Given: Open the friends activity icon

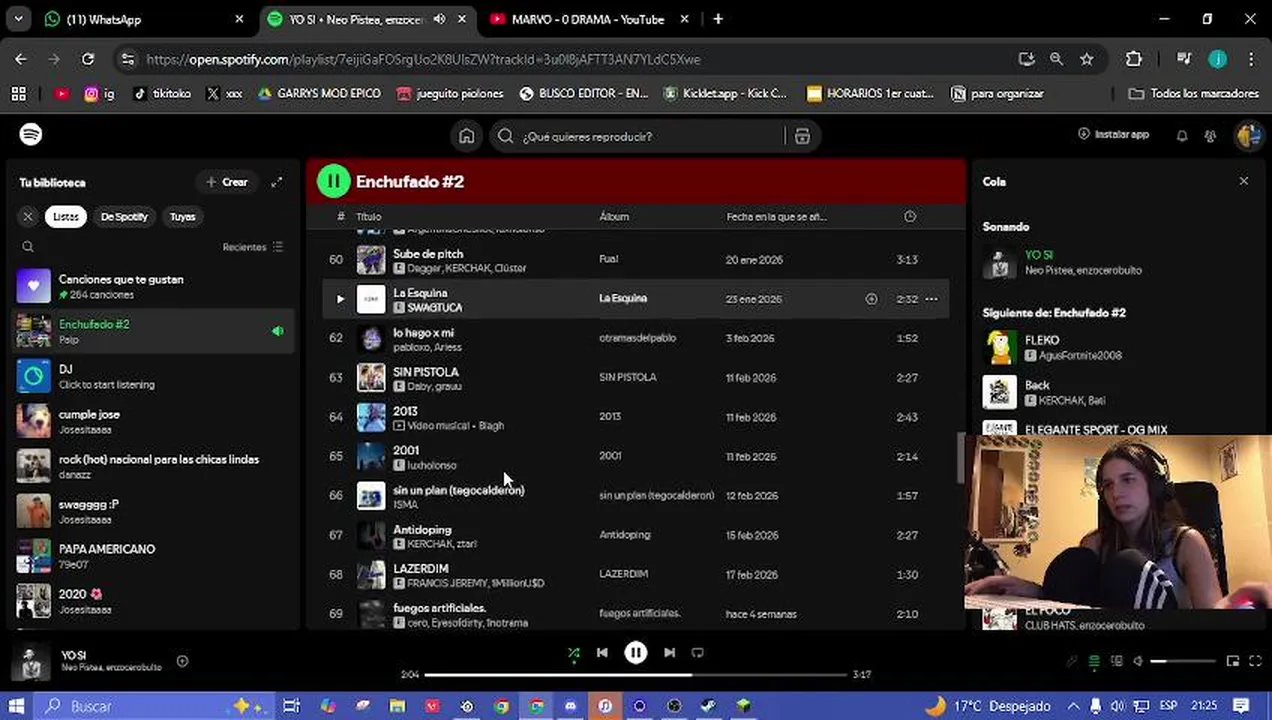Looking at the screenshot, I should [1211, 136].
